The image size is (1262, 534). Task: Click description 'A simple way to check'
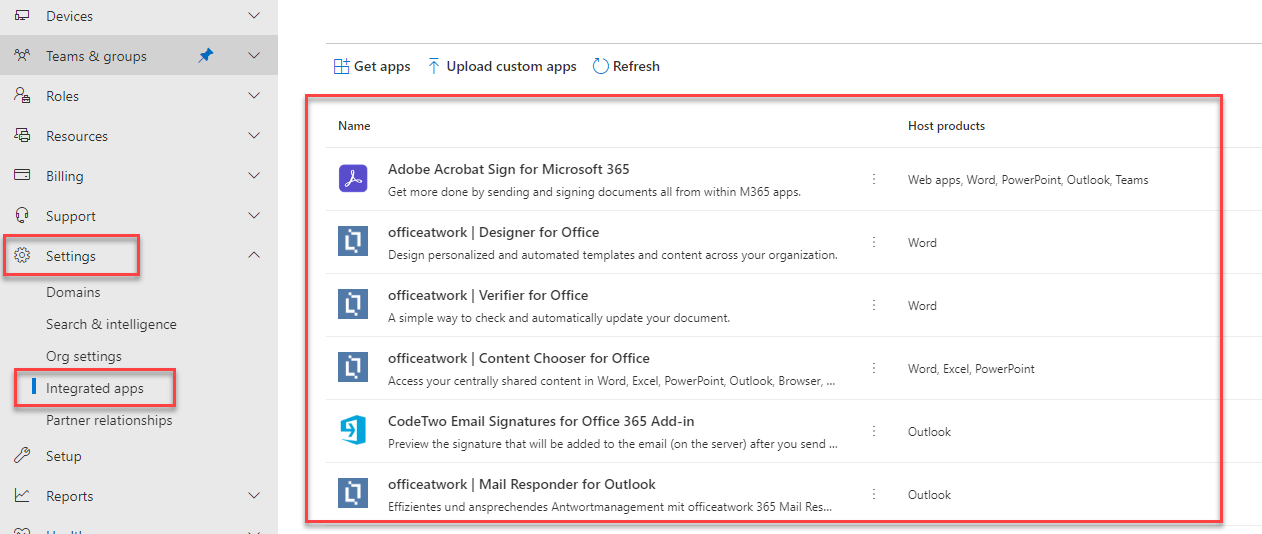(559, 317)
